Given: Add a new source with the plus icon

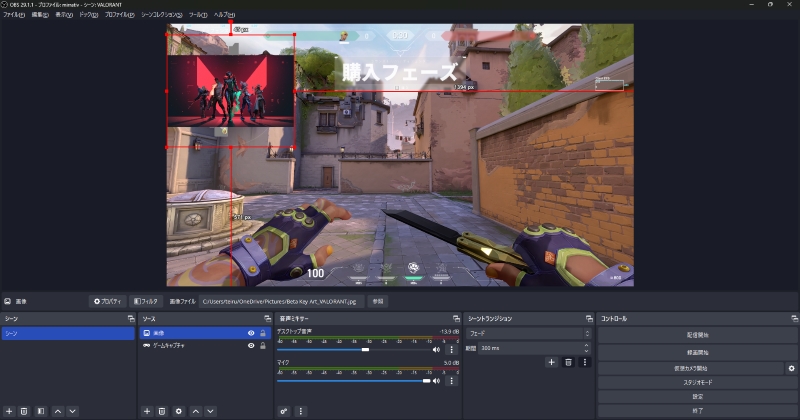Looking at the screenshot, I should 147,411.
